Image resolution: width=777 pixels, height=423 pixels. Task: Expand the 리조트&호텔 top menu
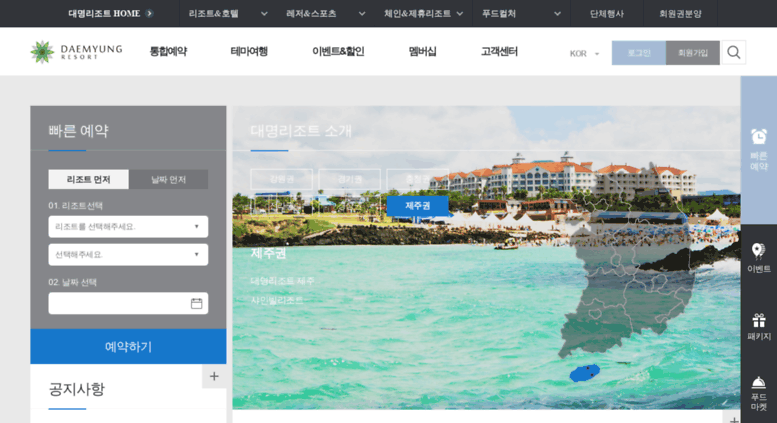228,13
